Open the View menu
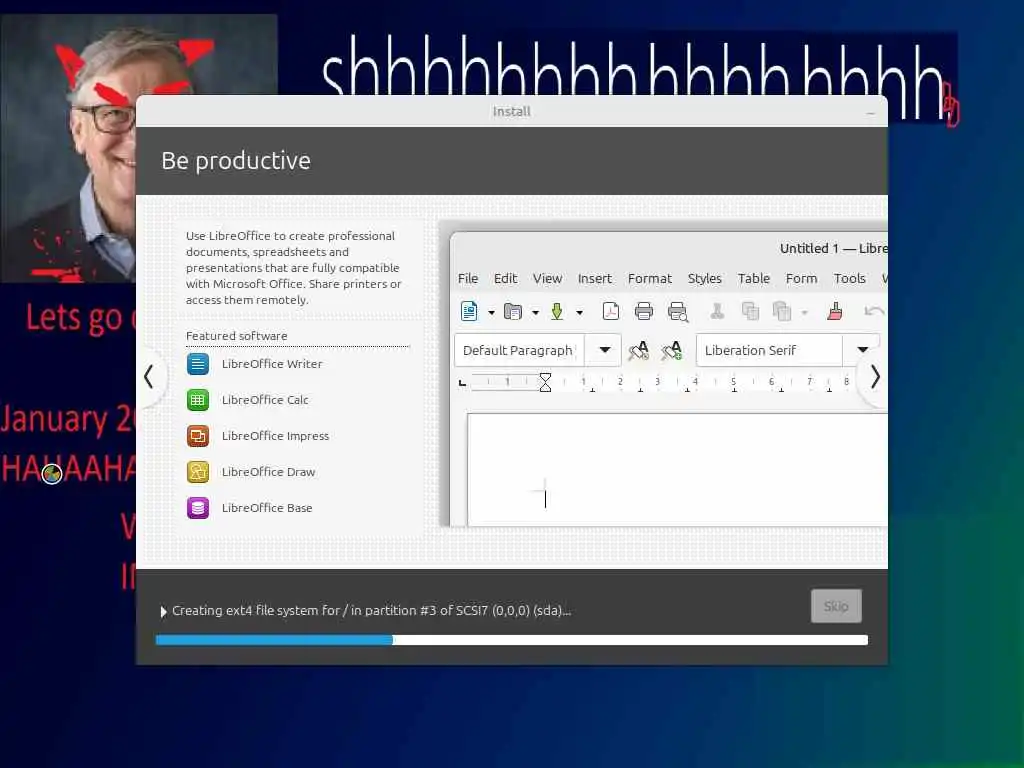1024x768 pixels. coord(547,279)
